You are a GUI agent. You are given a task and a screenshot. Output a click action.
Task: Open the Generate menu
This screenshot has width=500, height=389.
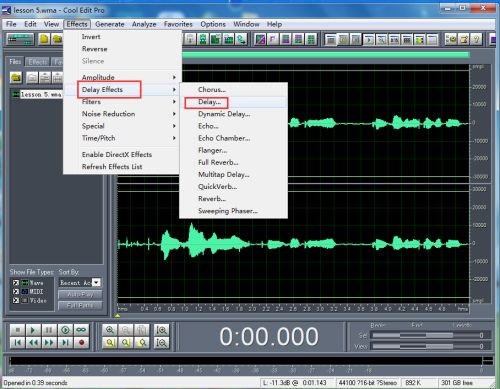(x=110, y=24)
